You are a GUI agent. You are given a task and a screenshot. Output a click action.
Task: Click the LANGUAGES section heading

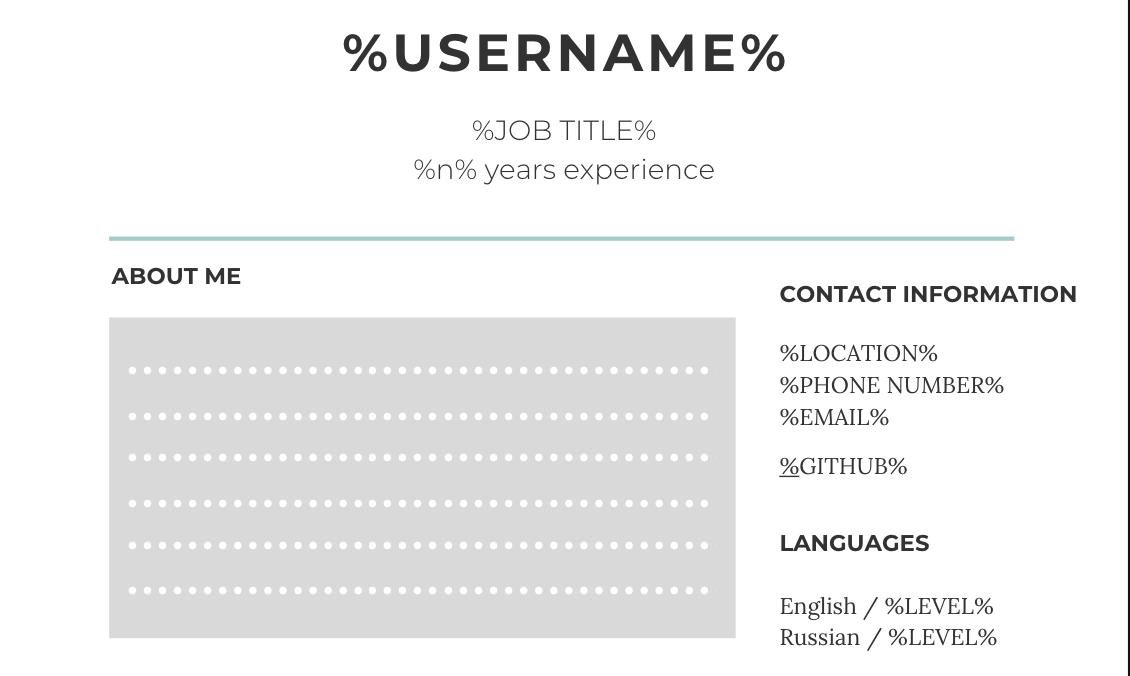[854, 544]
